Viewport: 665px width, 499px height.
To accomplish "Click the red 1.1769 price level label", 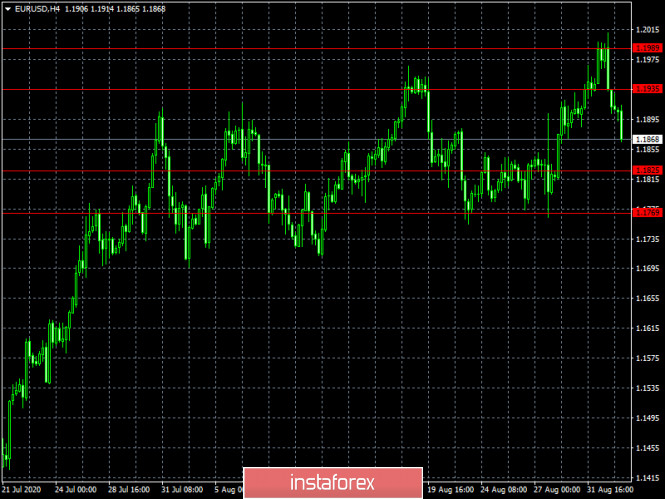I will (x=649, y=212).
